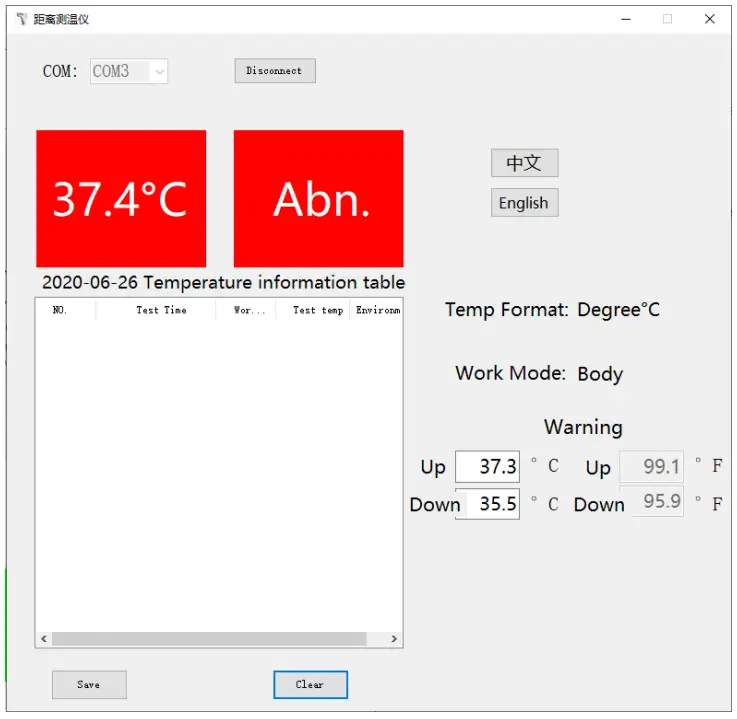Click the red 37.4°C temperature display
Image resolution: width=737 pixels, height=719 pixels.
pyautogui.click(x=121, y=199)
